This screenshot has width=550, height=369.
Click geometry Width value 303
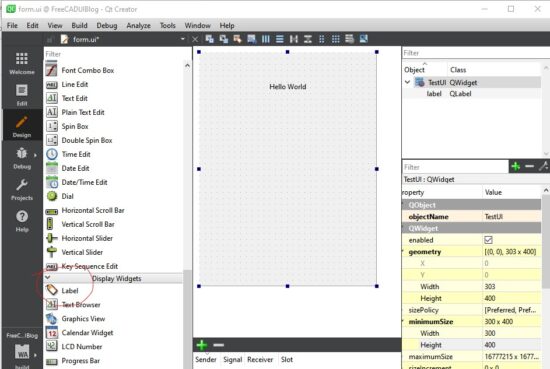point(512,287)
